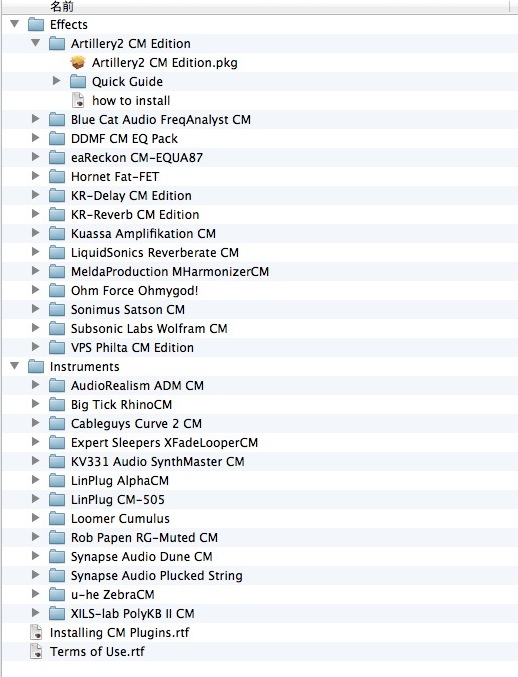Select the Quick Guide folder name
518x677 pixels.
click(127, 82)
